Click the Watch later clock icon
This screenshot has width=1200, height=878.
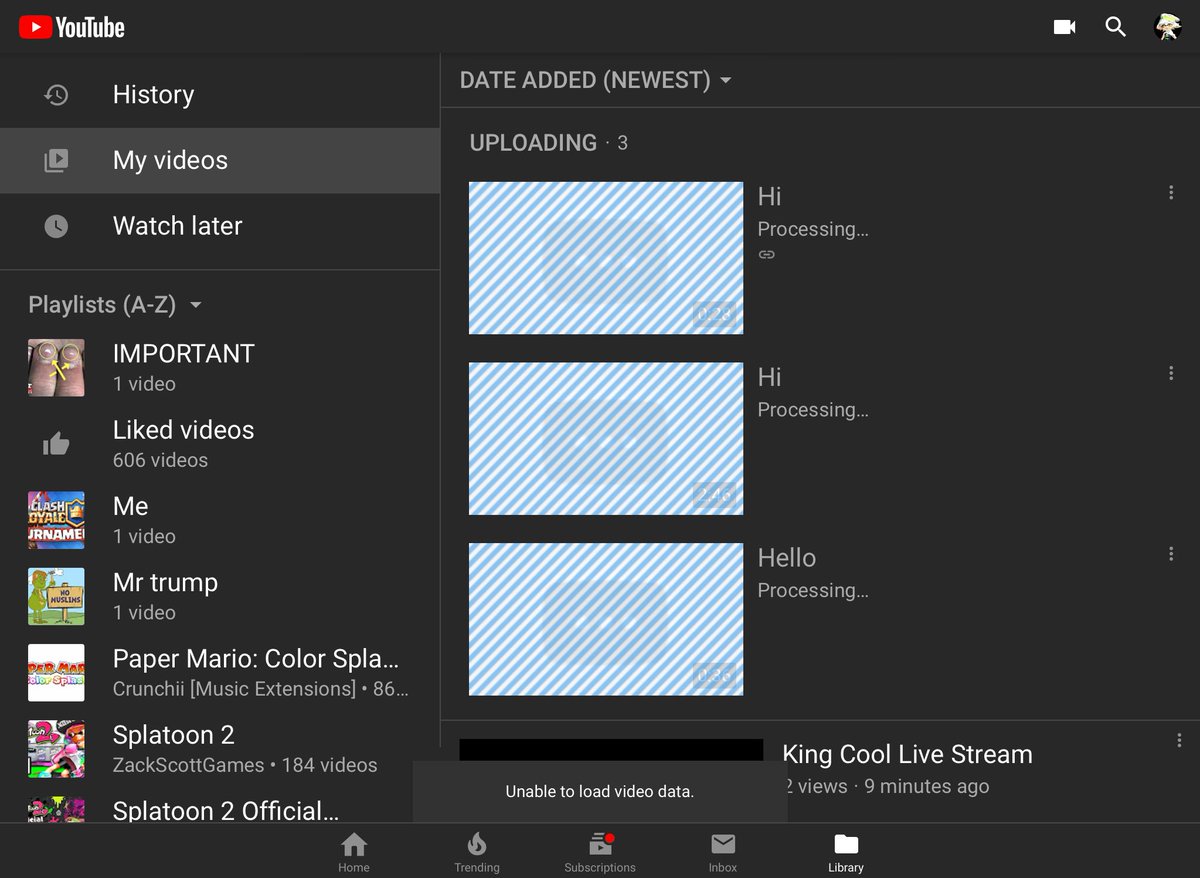[x=56, y=226]
